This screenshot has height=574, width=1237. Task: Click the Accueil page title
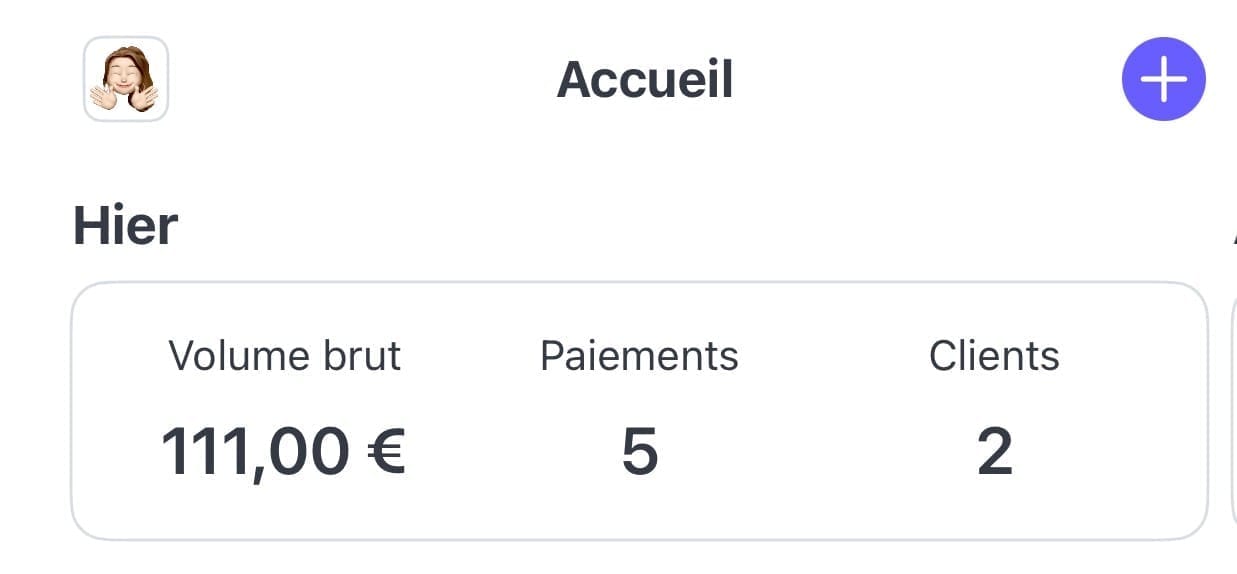click(645, 79)
